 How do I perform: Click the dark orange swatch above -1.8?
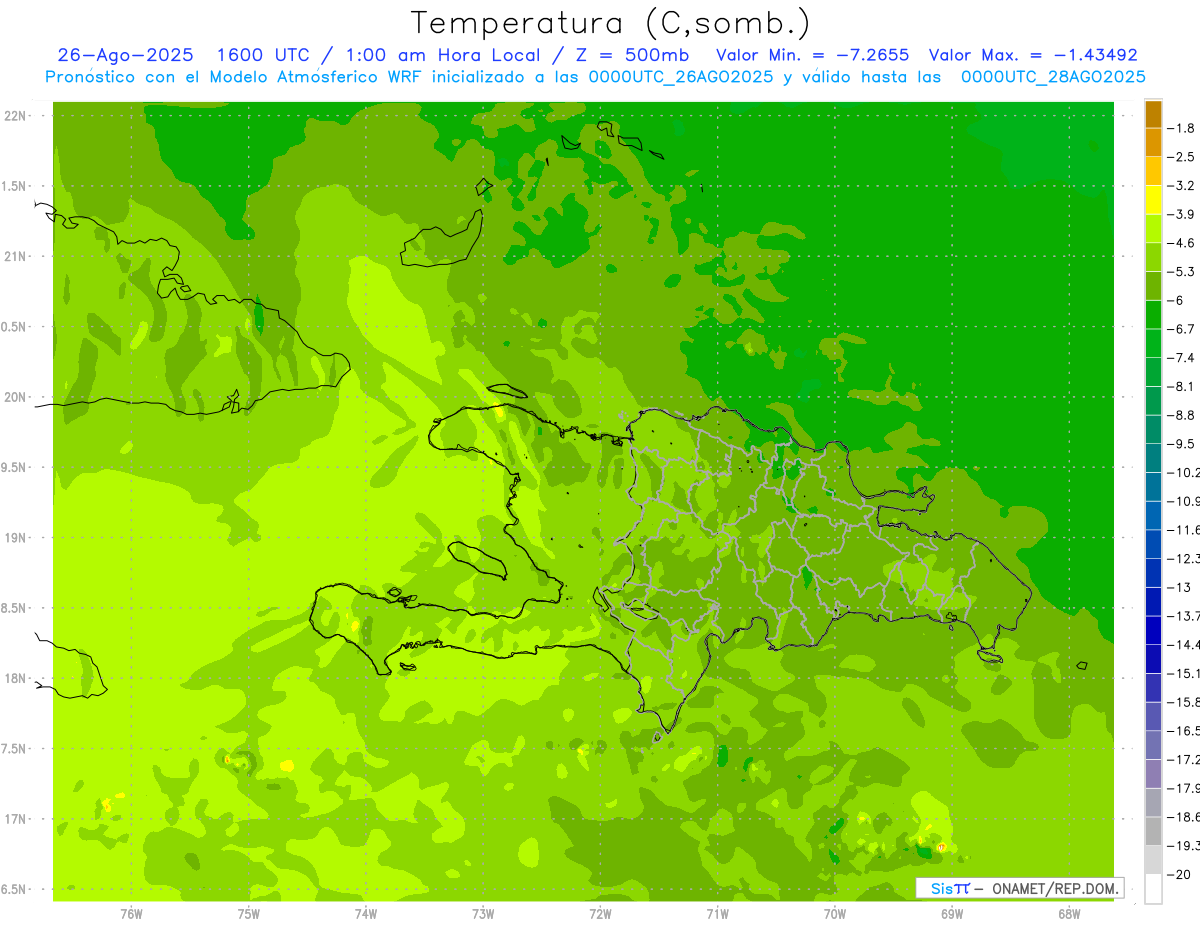tap(1153, 114)
